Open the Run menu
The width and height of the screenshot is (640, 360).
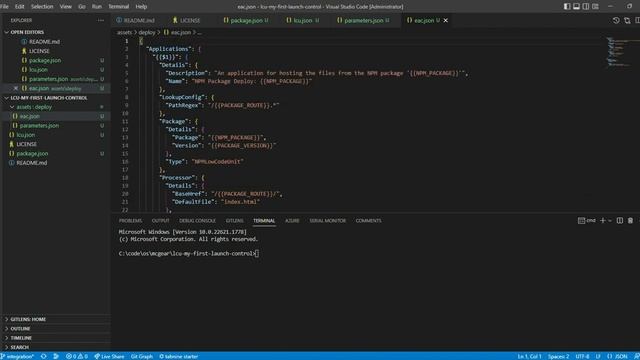tap(96, 7)
